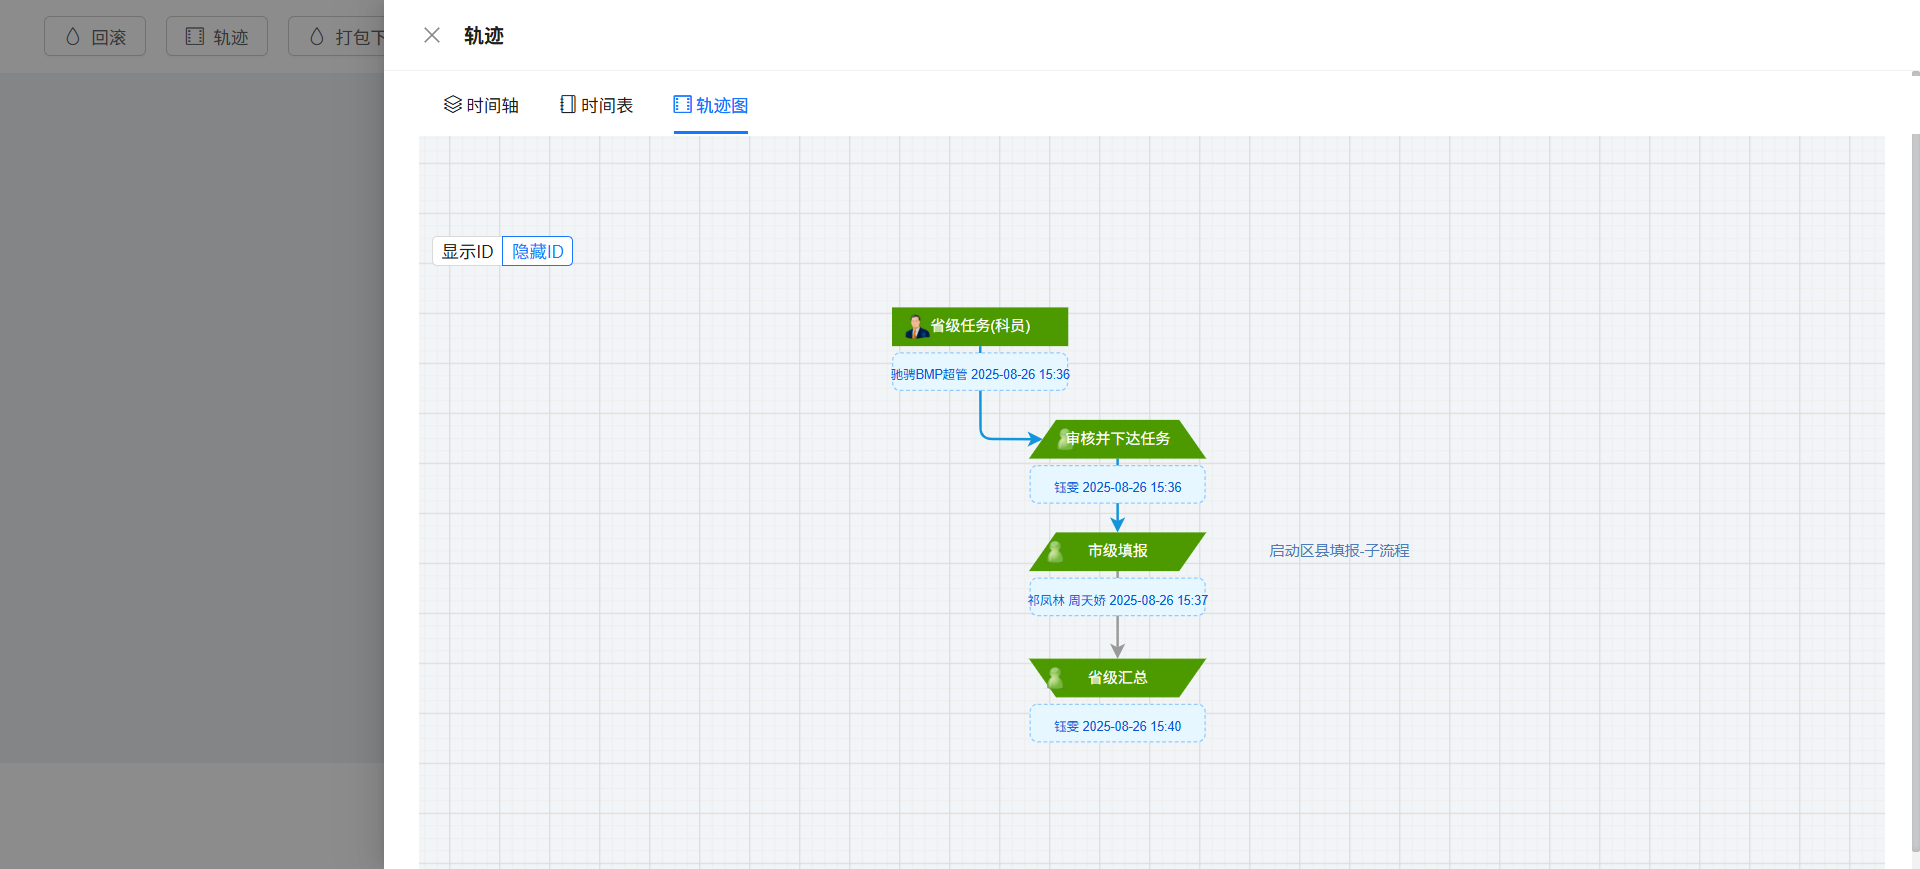Click the 省级任务(科员) node
This screenshot has width=1920, height=869.
(980, 326)
